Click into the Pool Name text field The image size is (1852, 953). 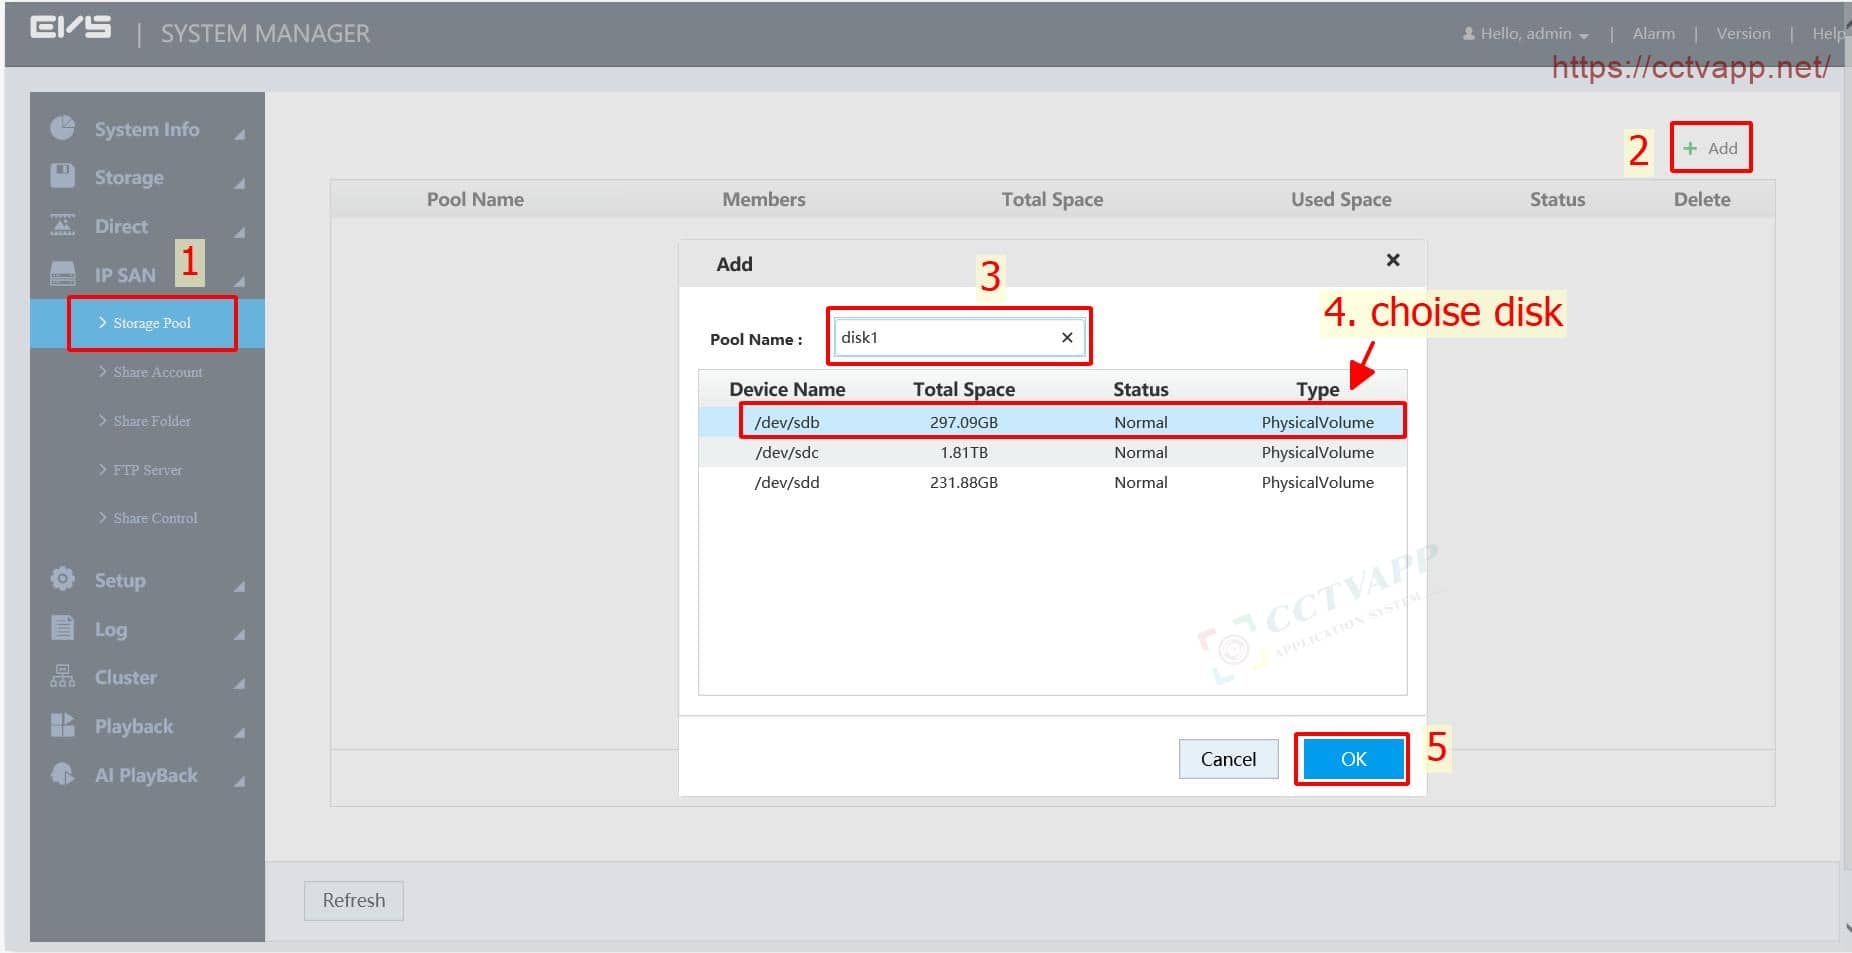point(945,338)
